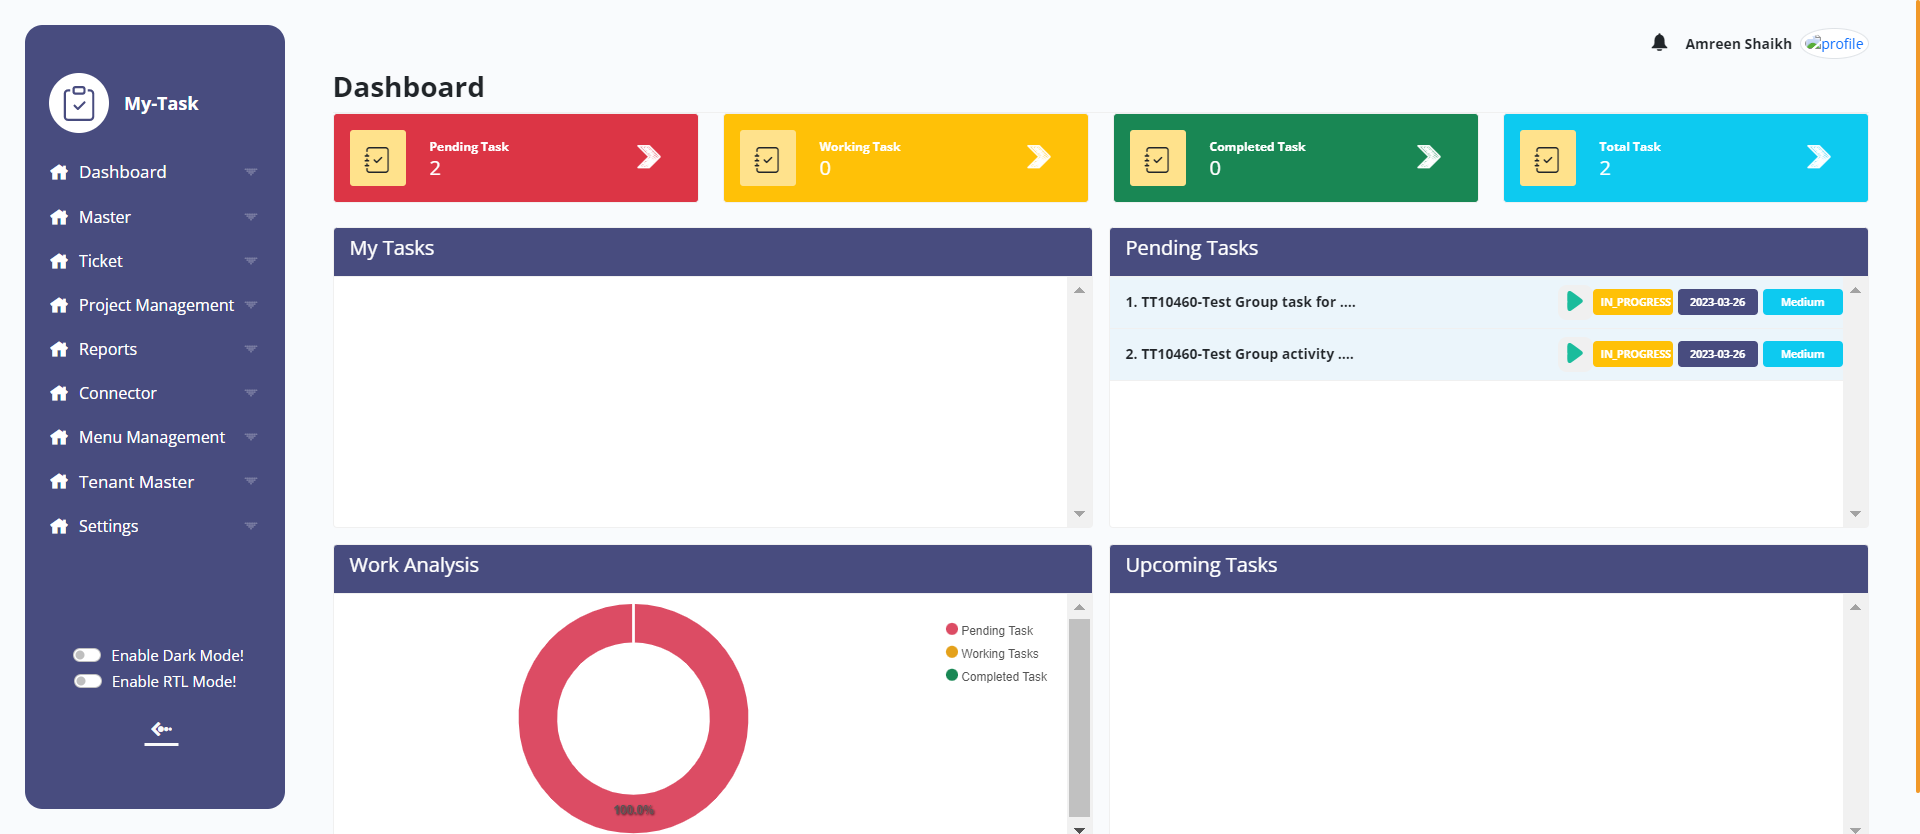Viewport: 1920px width, 834px height.
Task: Start the Test Group activity play icon
Action: (x=1574, y=354)
